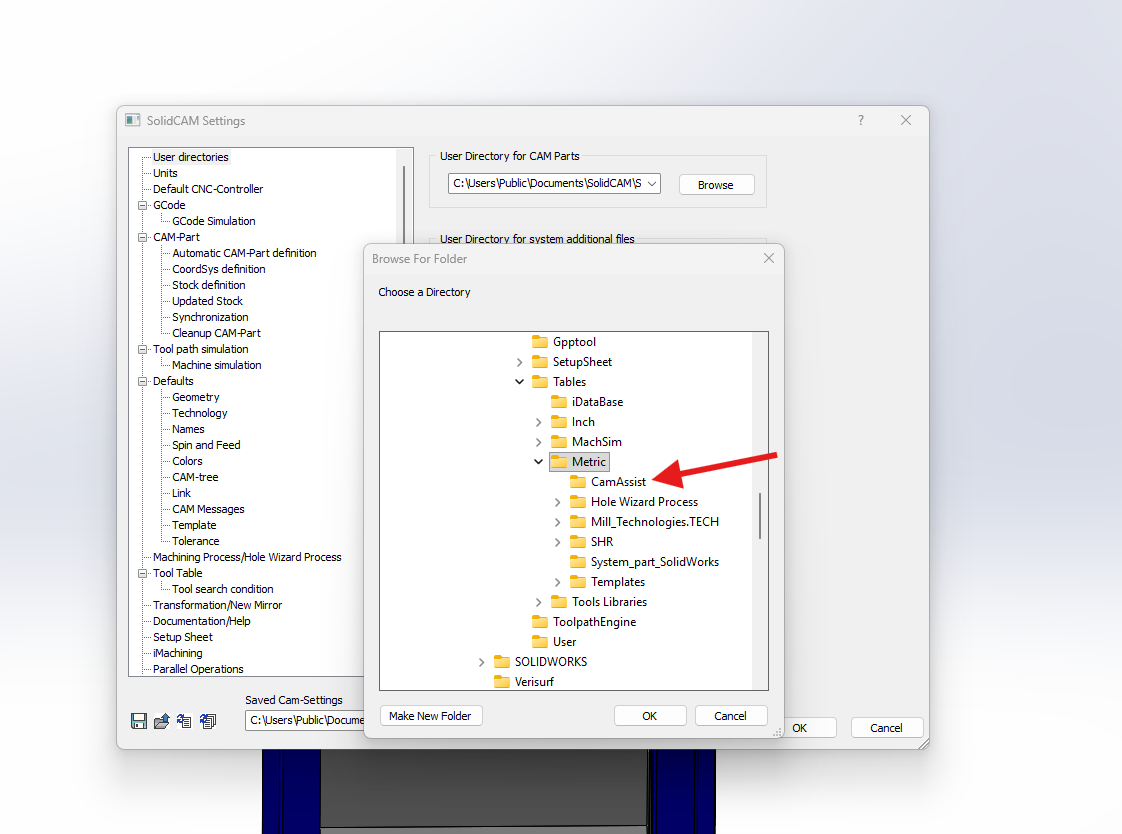Select the Gpptool folder icon
This screenshot has width=1122, height=834.
(540, 342)
